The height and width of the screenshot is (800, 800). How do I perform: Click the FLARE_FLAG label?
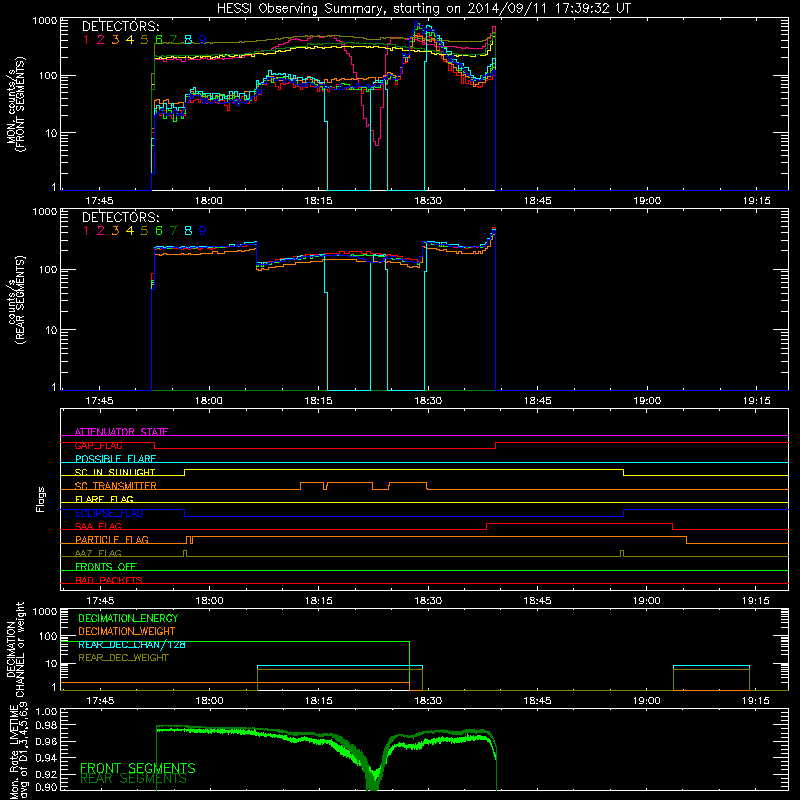104,499
